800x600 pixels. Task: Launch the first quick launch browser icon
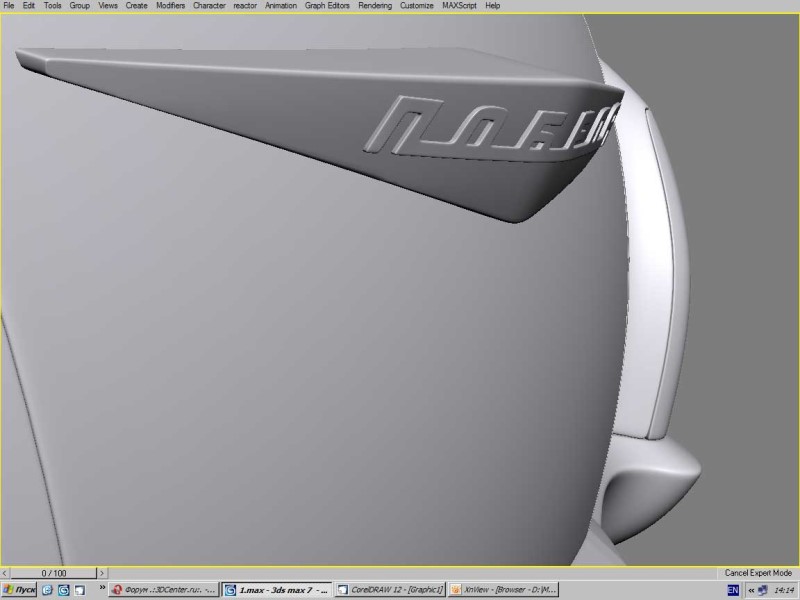point(47,590)
